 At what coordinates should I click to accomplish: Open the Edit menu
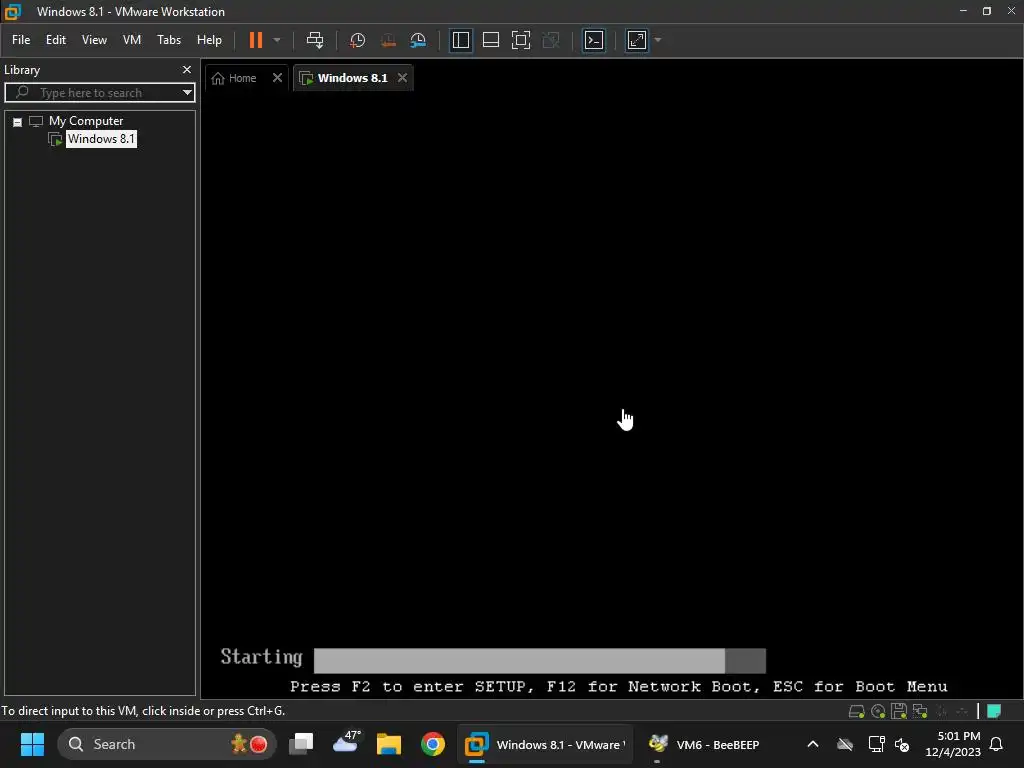click(x=56, y=40)
